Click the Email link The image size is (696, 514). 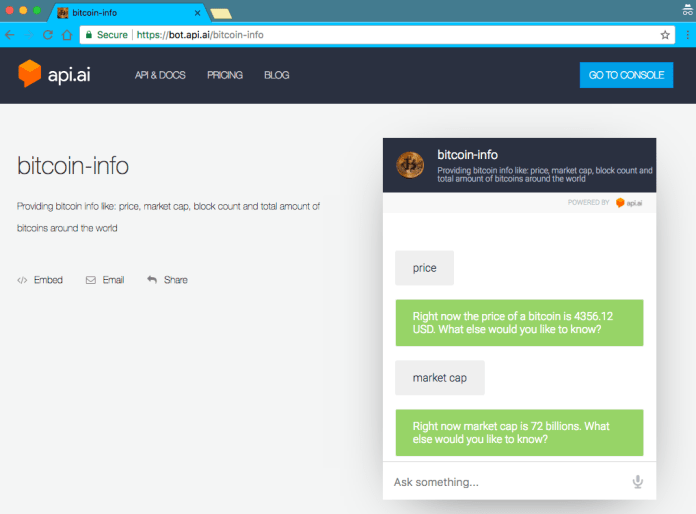click(105, 280)
